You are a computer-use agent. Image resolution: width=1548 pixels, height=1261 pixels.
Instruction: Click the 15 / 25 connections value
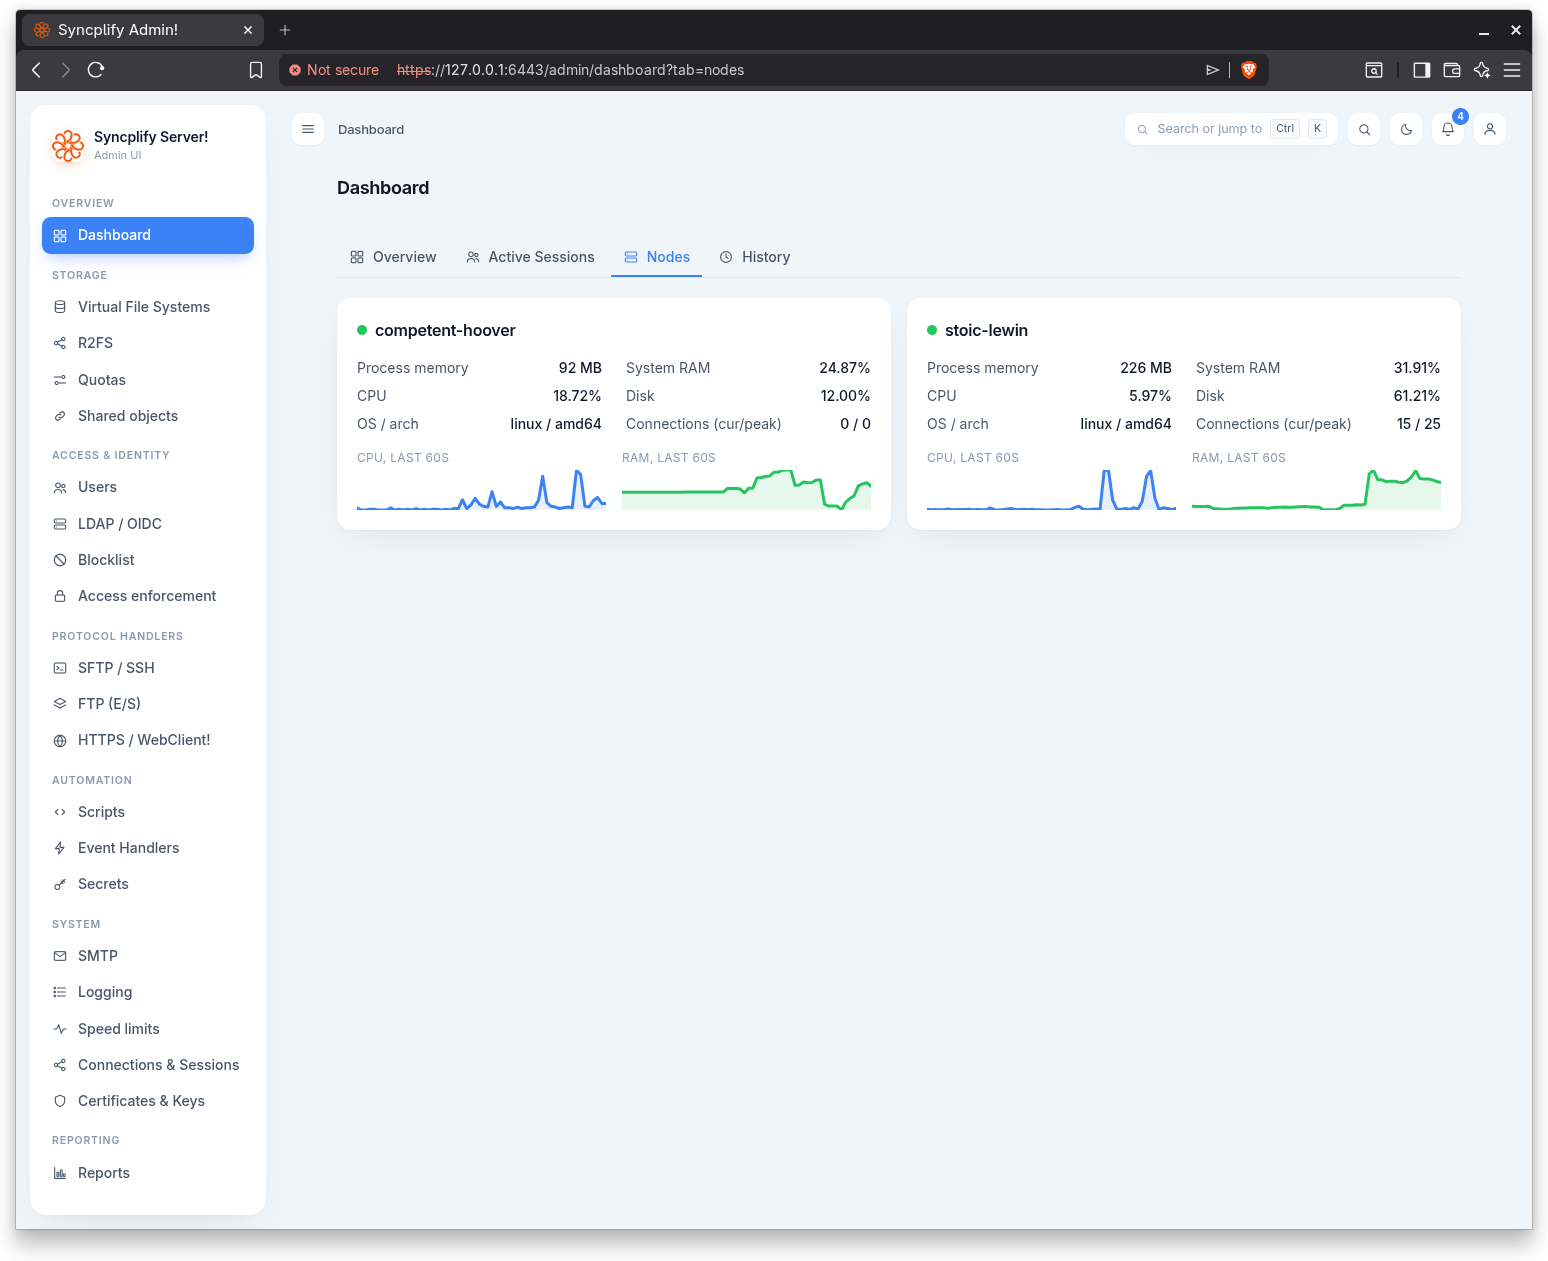(1419, 424)
